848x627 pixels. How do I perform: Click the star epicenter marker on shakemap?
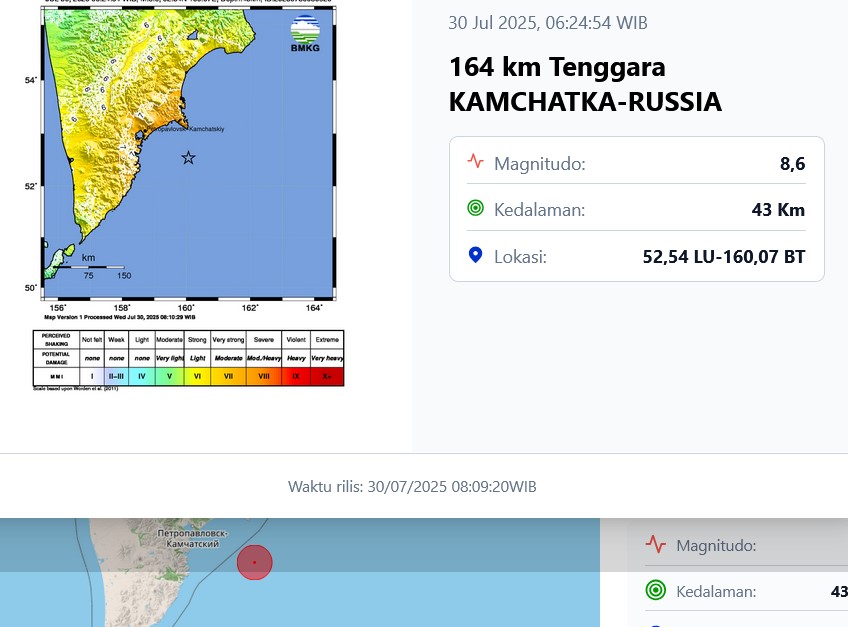click(188, 157)
